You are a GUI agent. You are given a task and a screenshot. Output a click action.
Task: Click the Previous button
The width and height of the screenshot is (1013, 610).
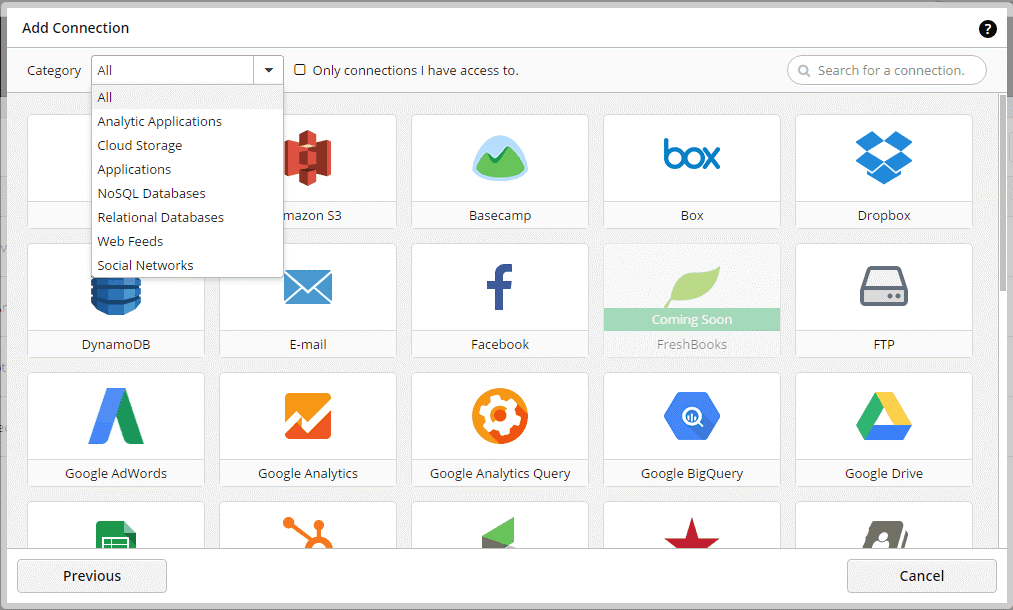[92, 576]
